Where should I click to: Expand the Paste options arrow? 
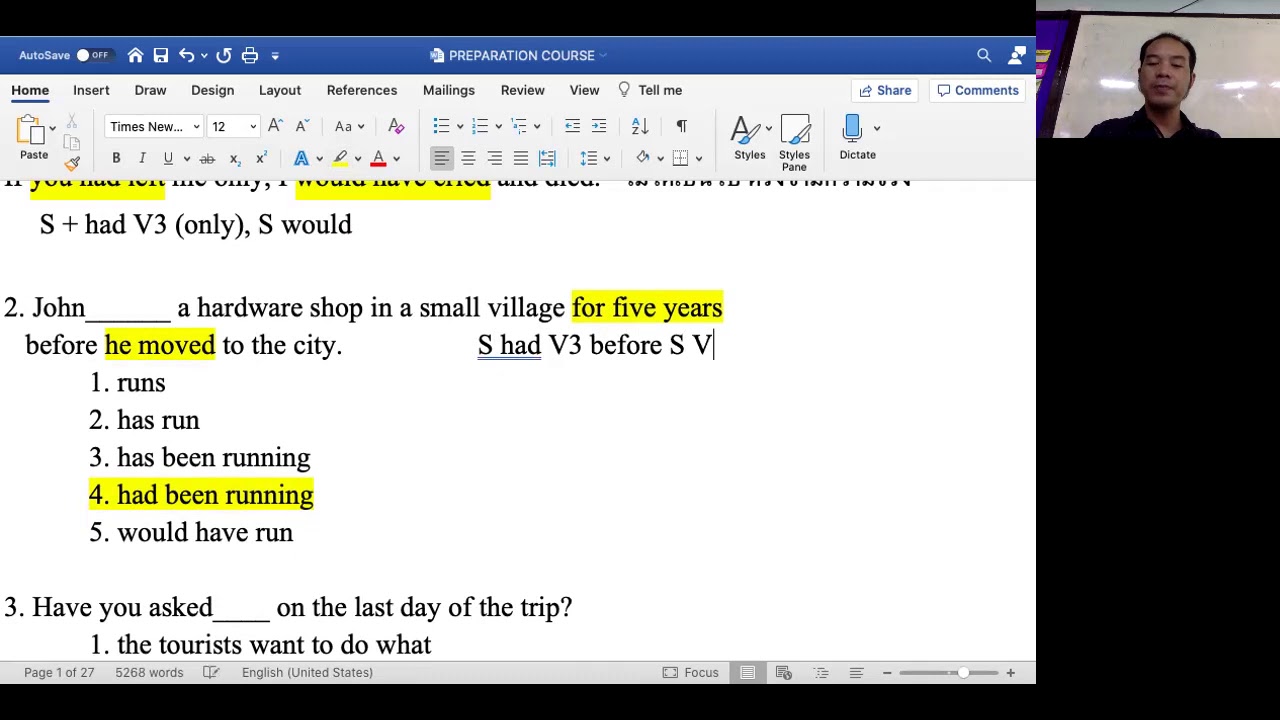(x=52, y=128)
